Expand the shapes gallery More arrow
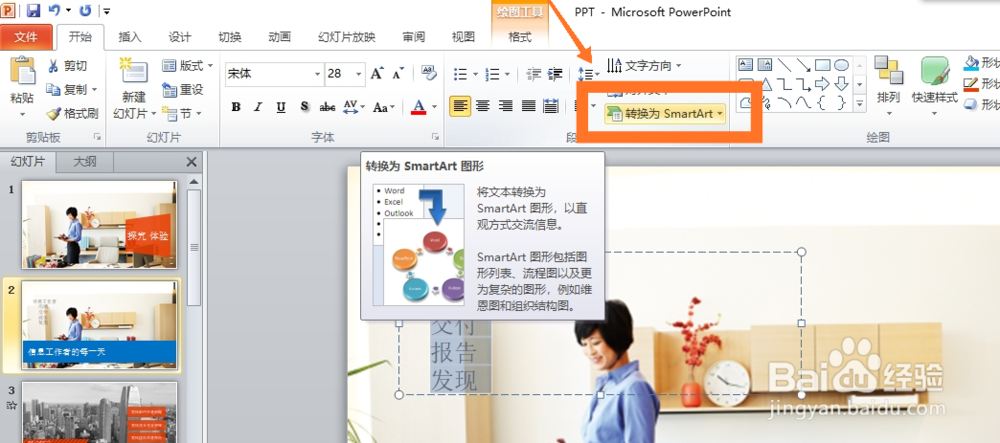Viewport: 1000px width, 443px height. click(860, 103)
